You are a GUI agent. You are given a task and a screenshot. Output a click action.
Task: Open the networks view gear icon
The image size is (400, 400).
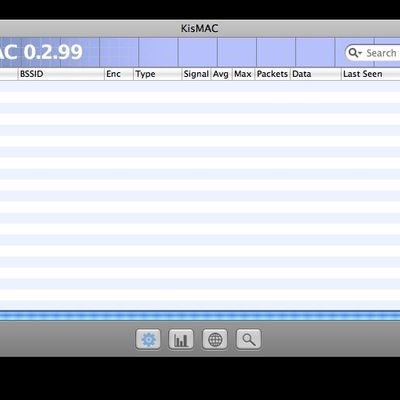(148, 339)
